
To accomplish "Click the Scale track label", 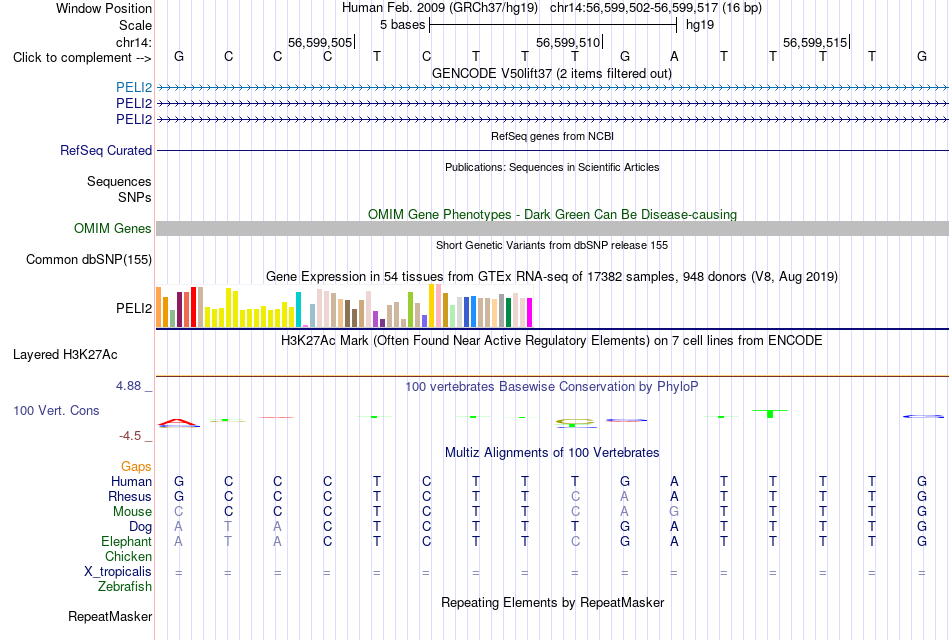I will click(135, 25).
